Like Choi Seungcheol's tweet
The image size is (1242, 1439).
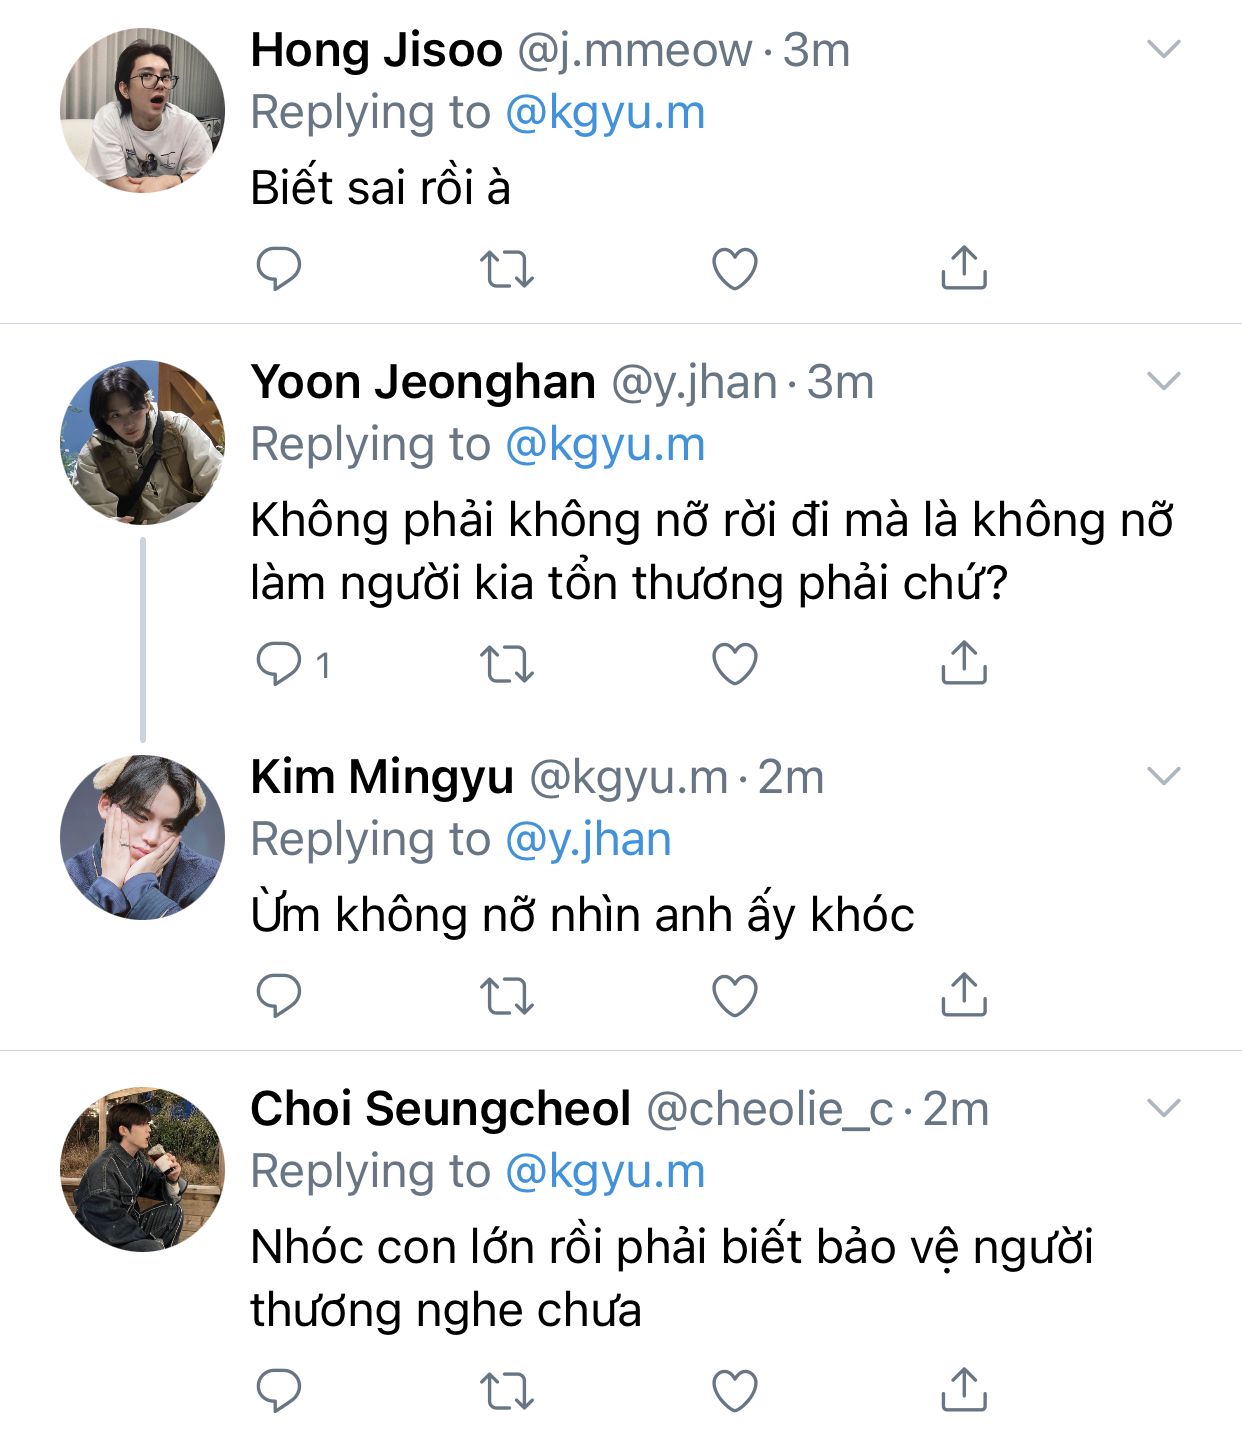pyautogui.click(x=734, y=1390)
